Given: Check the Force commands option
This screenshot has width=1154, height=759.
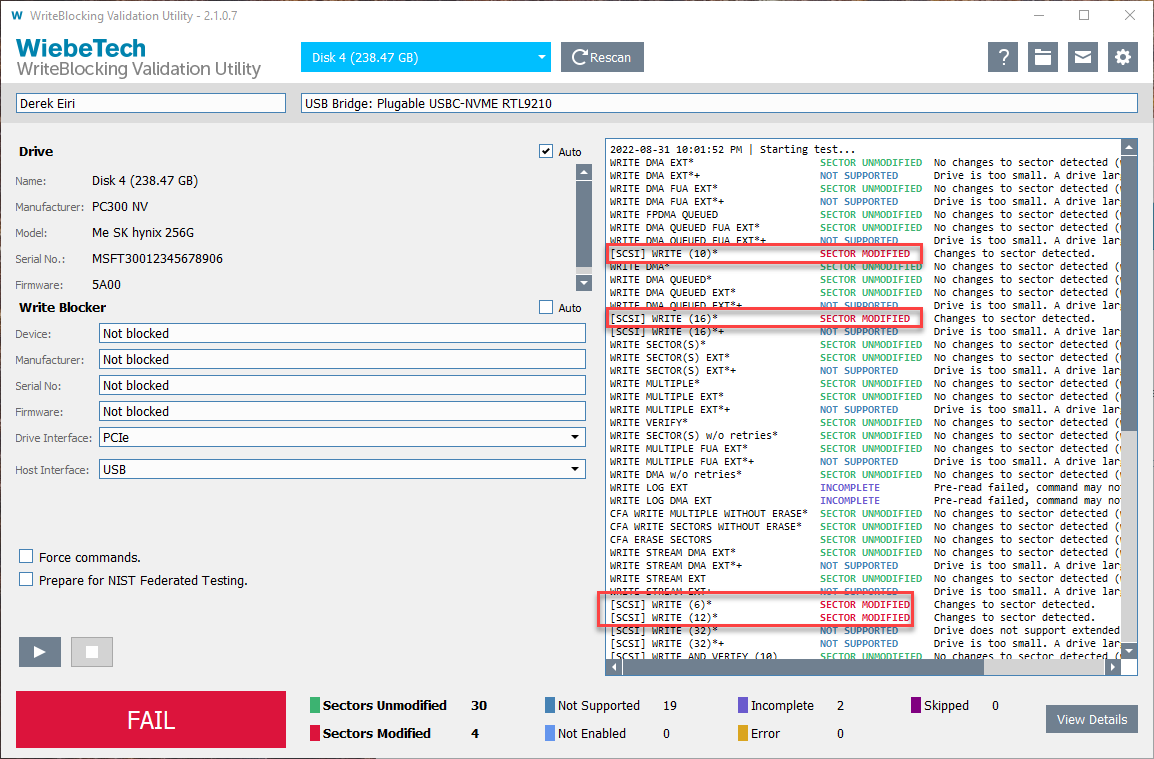Looking at the screenshot, I should [27, 557].
